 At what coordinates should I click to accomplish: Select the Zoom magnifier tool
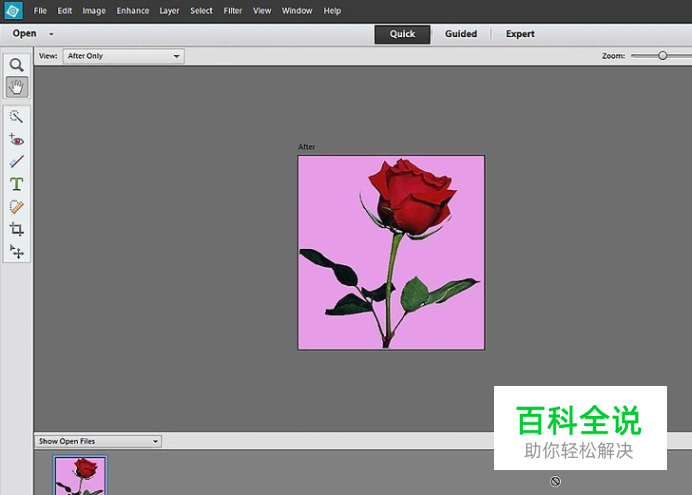point(17,65)
